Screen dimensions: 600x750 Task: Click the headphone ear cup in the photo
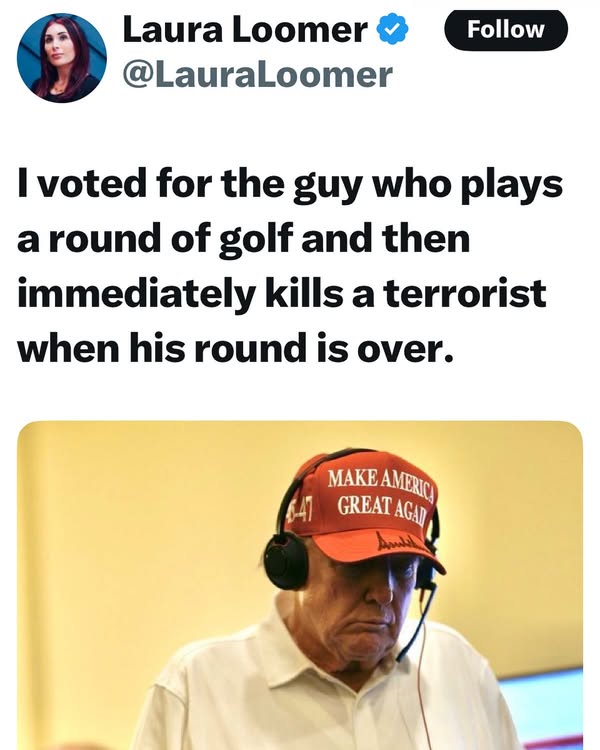pos(288,560)
